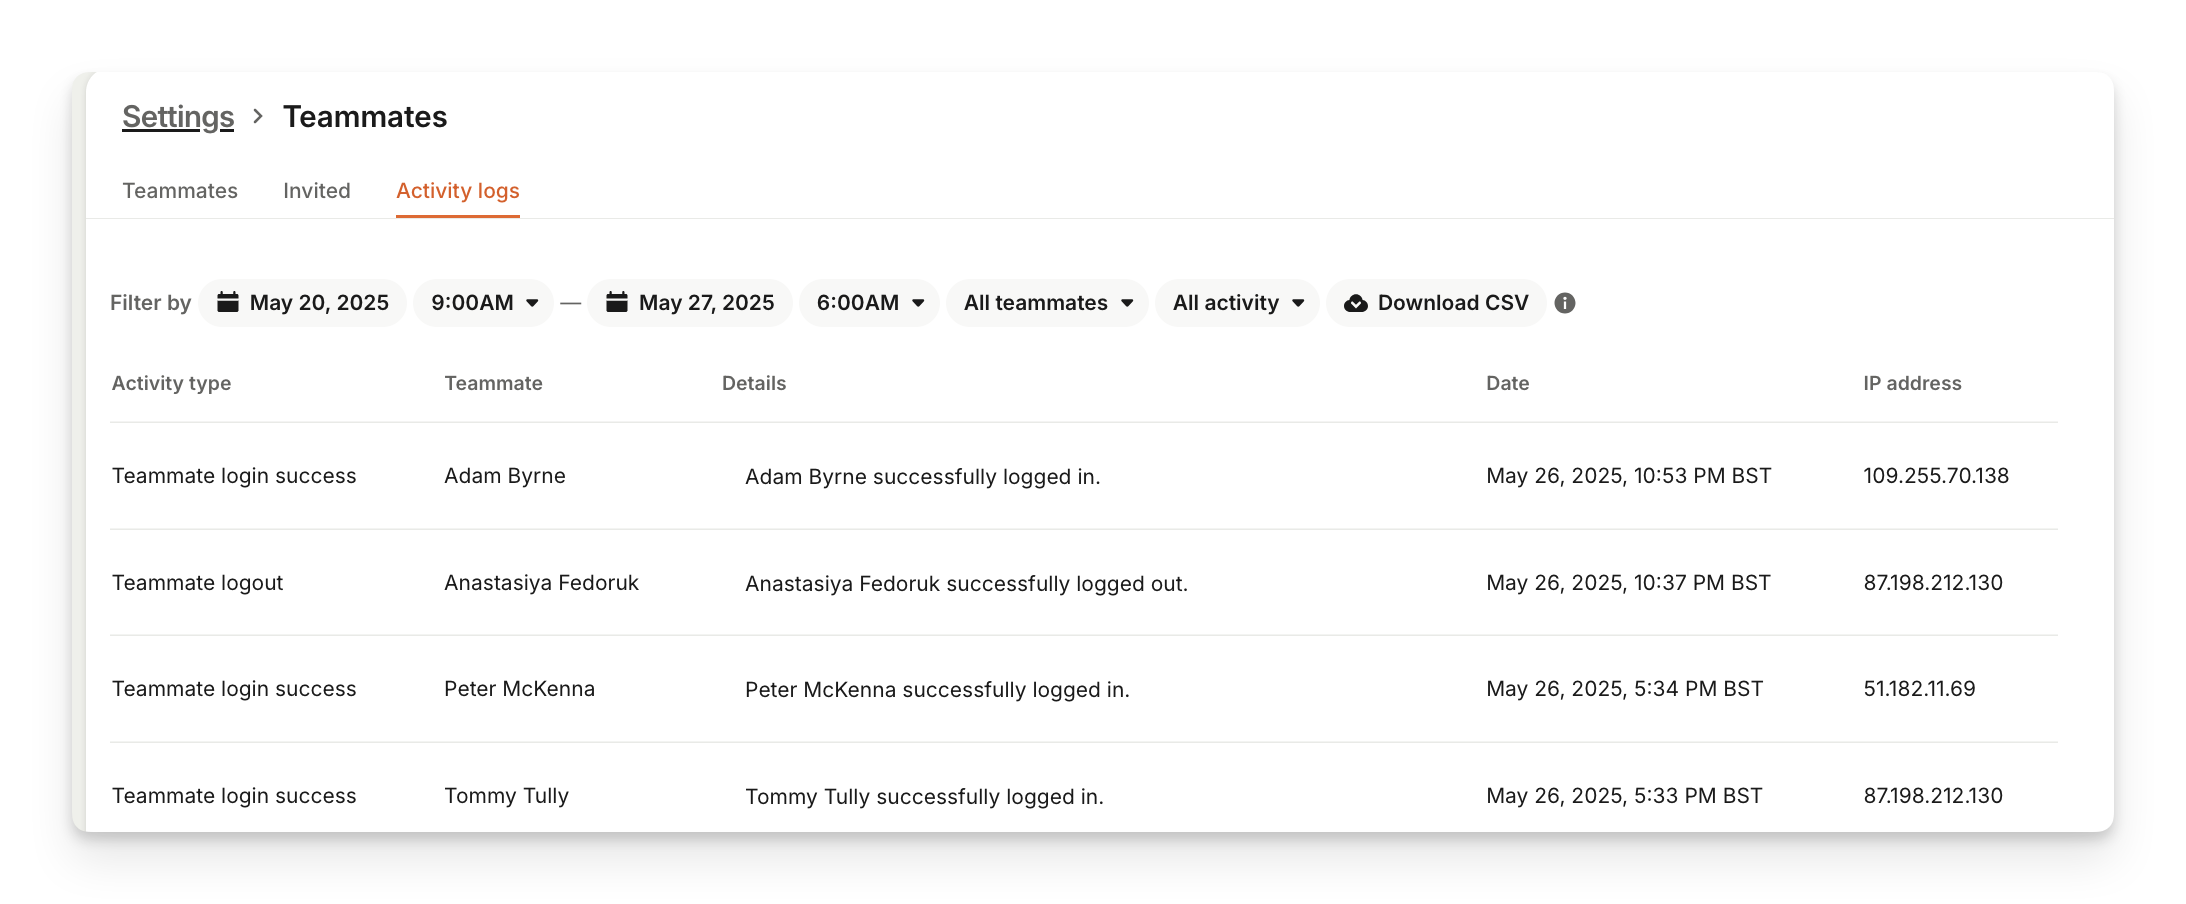
Task: Download the activity logs CSV
Action: coord(1452,303)
